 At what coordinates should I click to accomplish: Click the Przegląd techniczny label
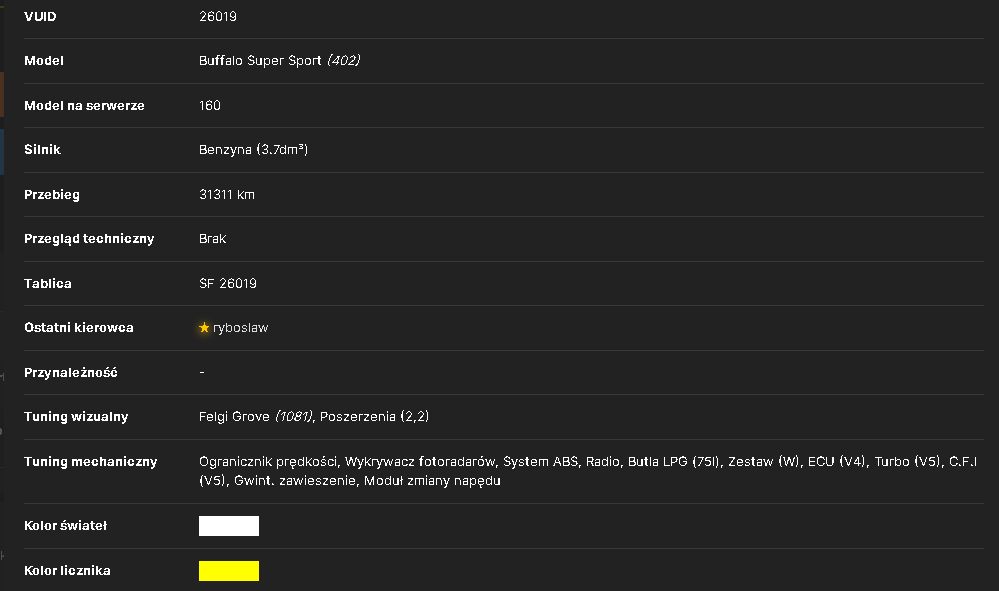pyautogui.click(x=89, y=239)
